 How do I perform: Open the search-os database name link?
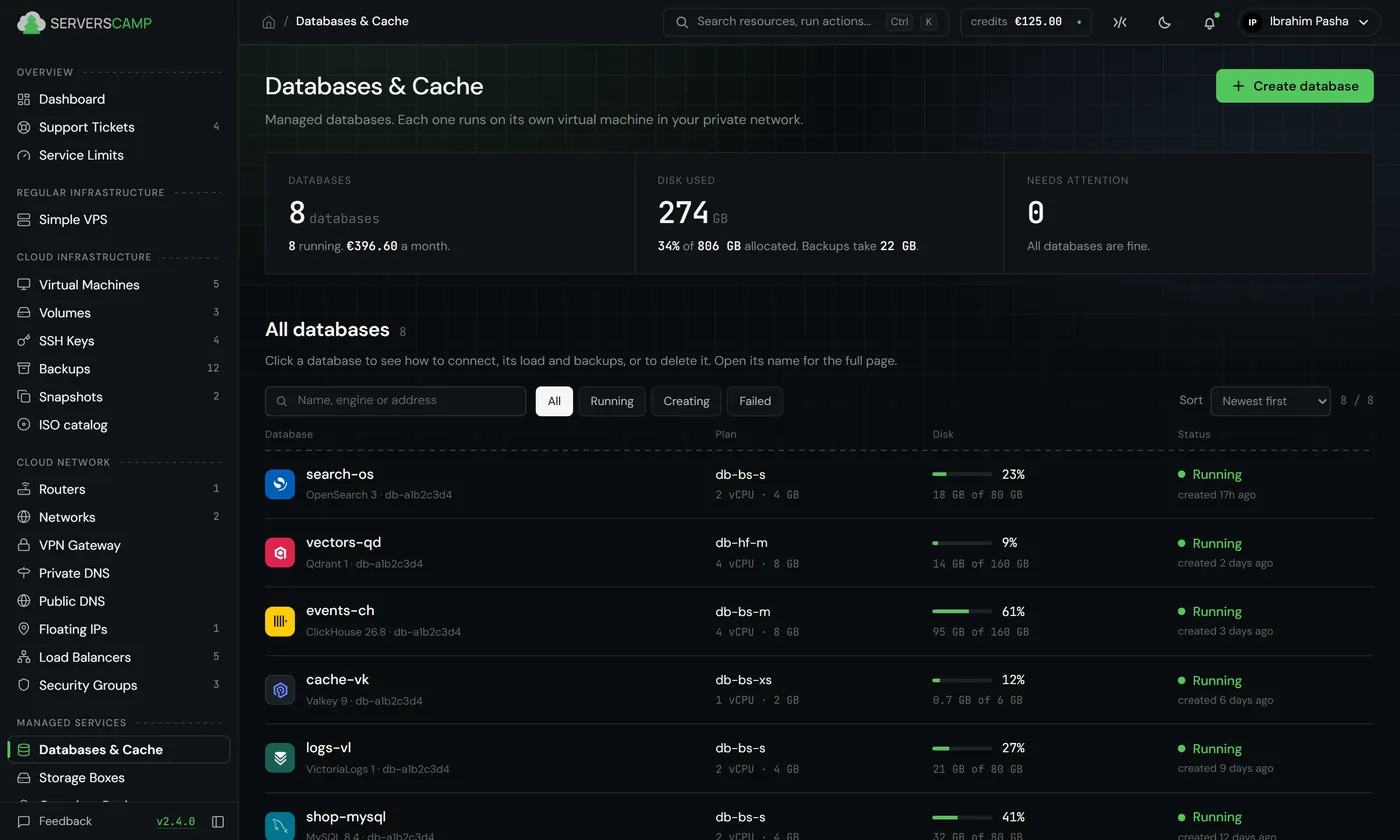[x=340, y=475]
